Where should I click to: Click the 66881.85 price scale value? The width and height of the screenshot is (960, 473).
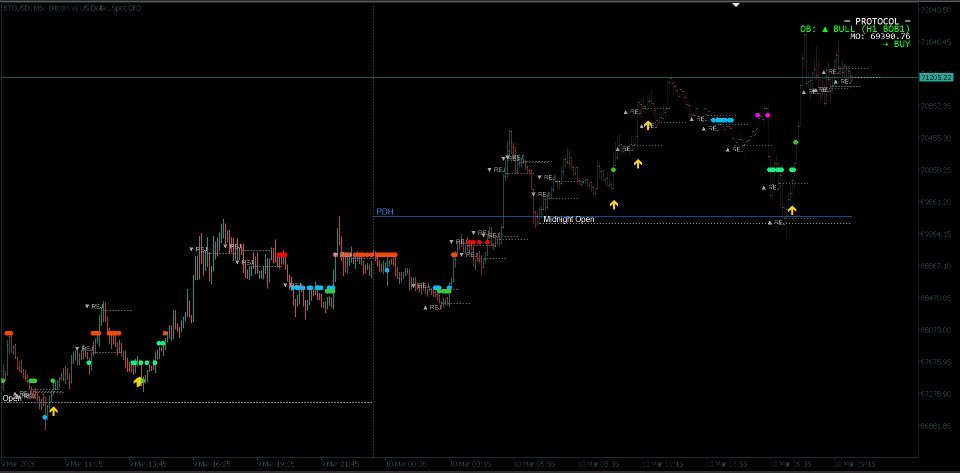(936, 425)
